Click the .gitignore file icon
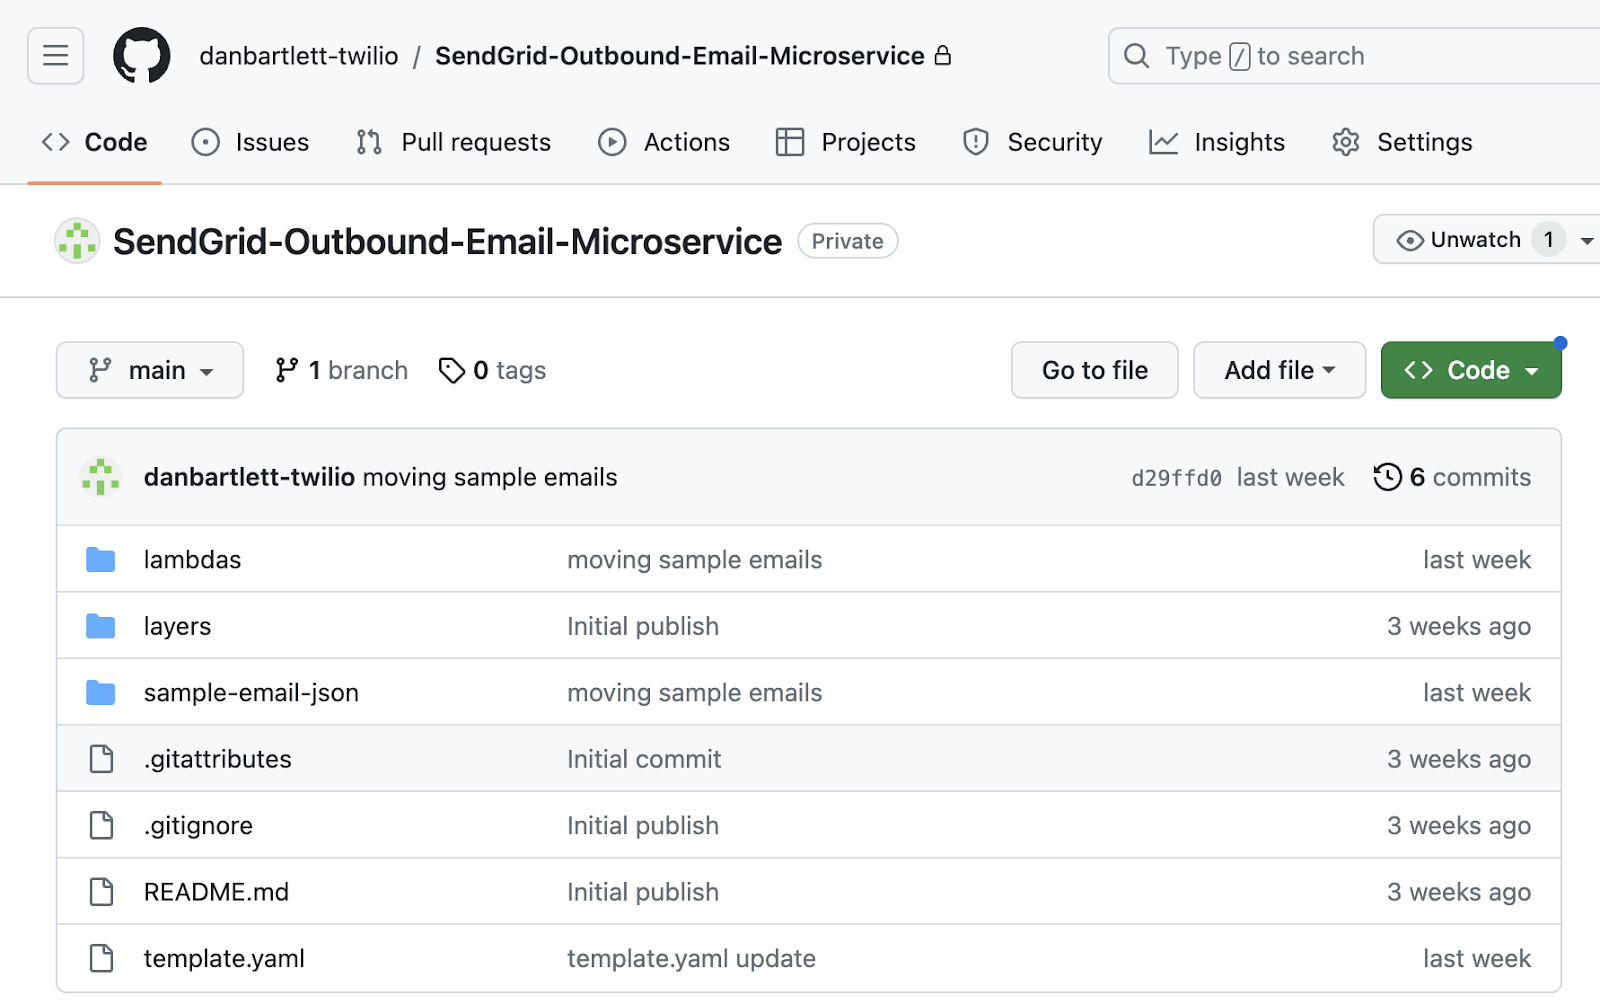Viewport: 1600px width, 1004px height. pyautogui.click(x=101, y=826)
